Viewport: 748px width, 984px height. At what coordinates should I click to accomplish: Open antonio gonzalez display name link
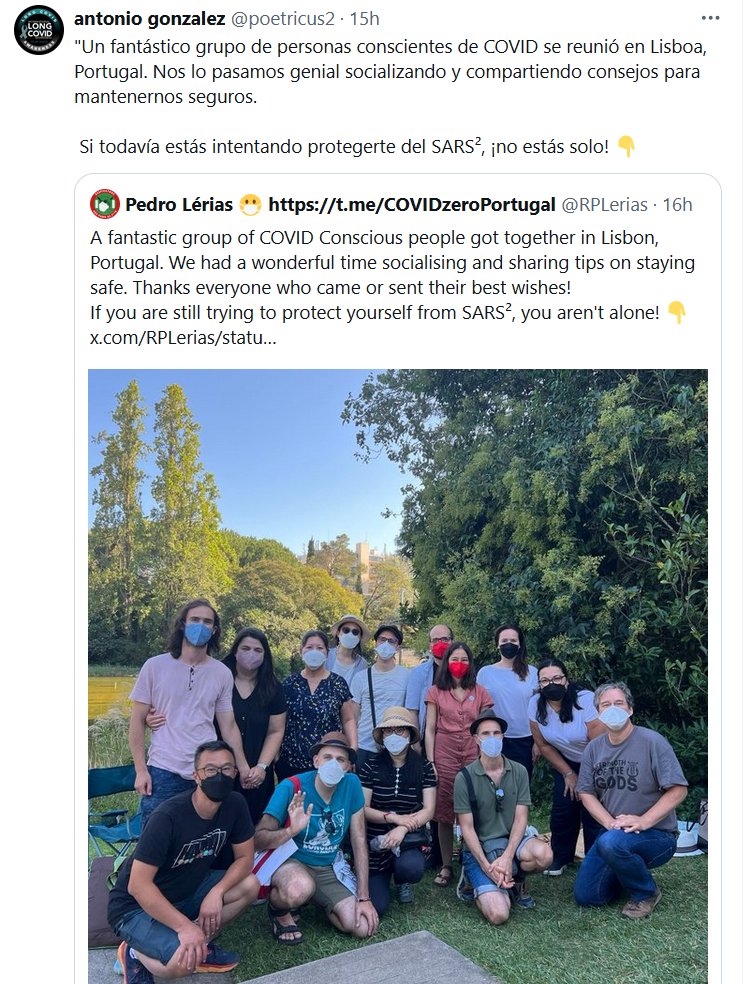click(150, 19)
